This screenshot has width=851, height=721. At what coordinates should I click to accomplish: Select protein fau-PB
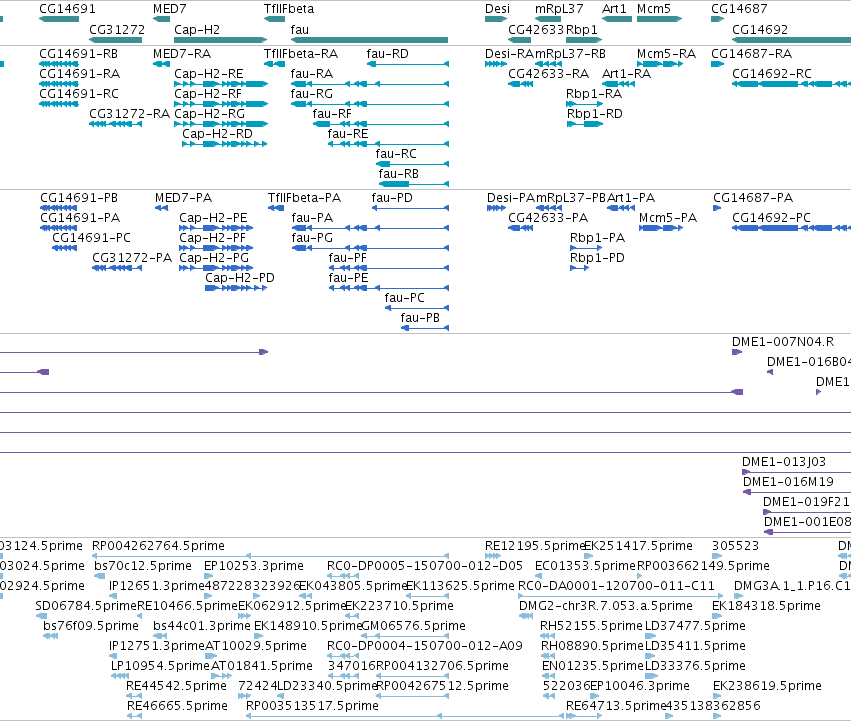tap(425, 328)
